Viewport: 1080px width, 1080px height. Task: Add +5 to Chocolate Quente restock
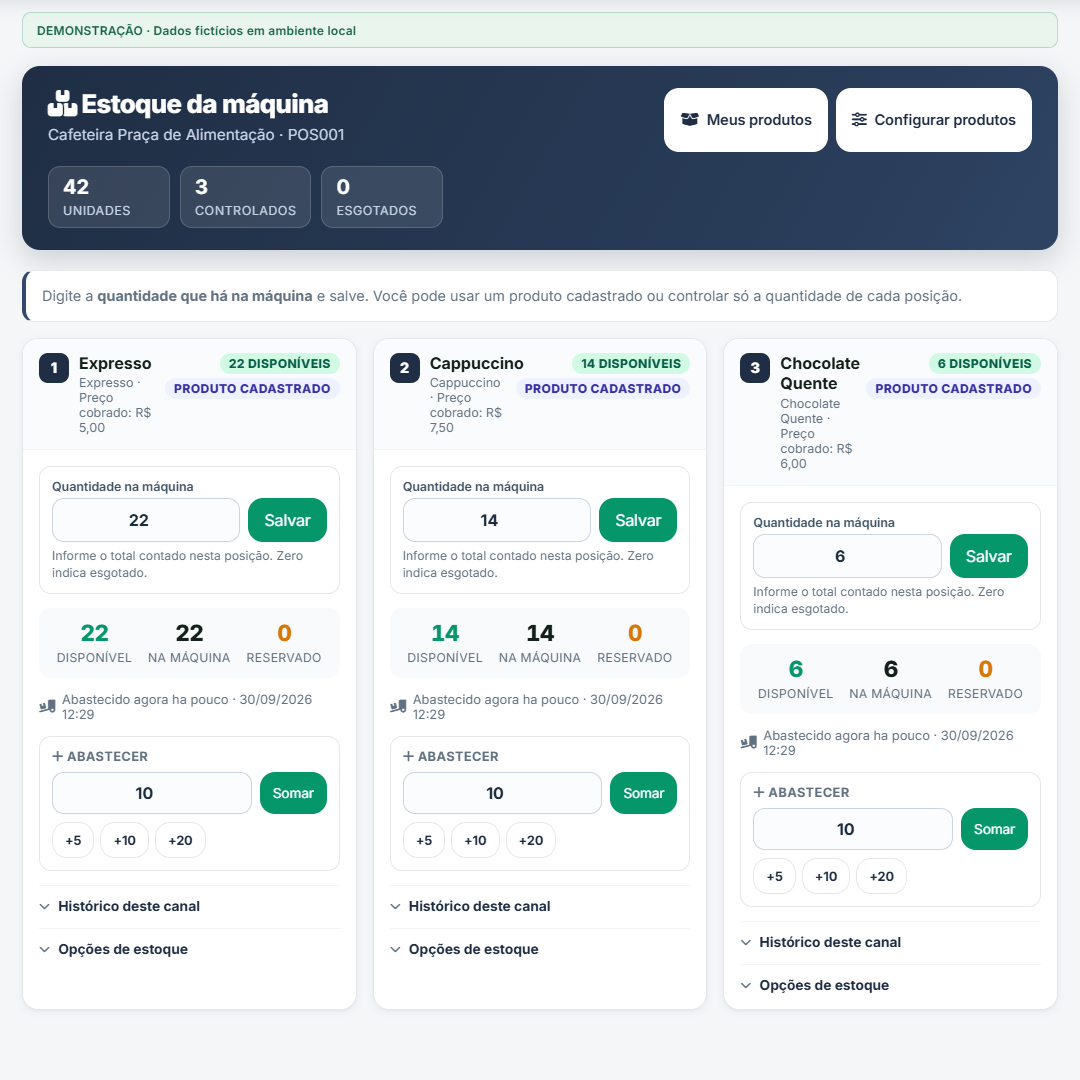[x=775, y=876]
